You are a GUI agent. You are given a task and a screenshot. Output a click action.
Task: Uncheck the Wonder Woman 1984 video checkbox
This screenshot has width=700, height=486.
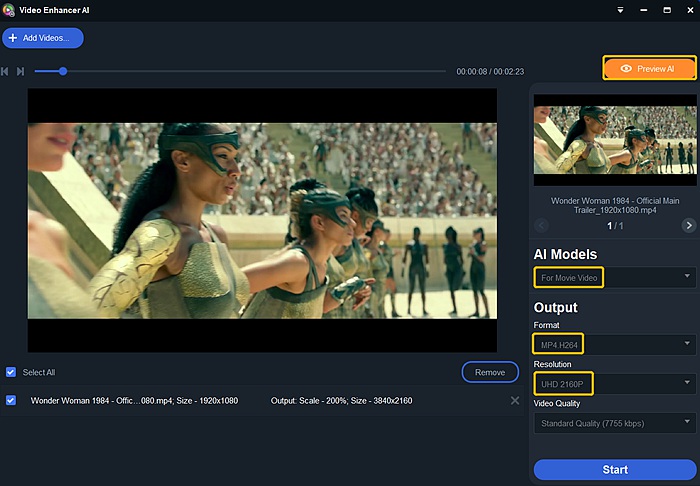[11, 400]
